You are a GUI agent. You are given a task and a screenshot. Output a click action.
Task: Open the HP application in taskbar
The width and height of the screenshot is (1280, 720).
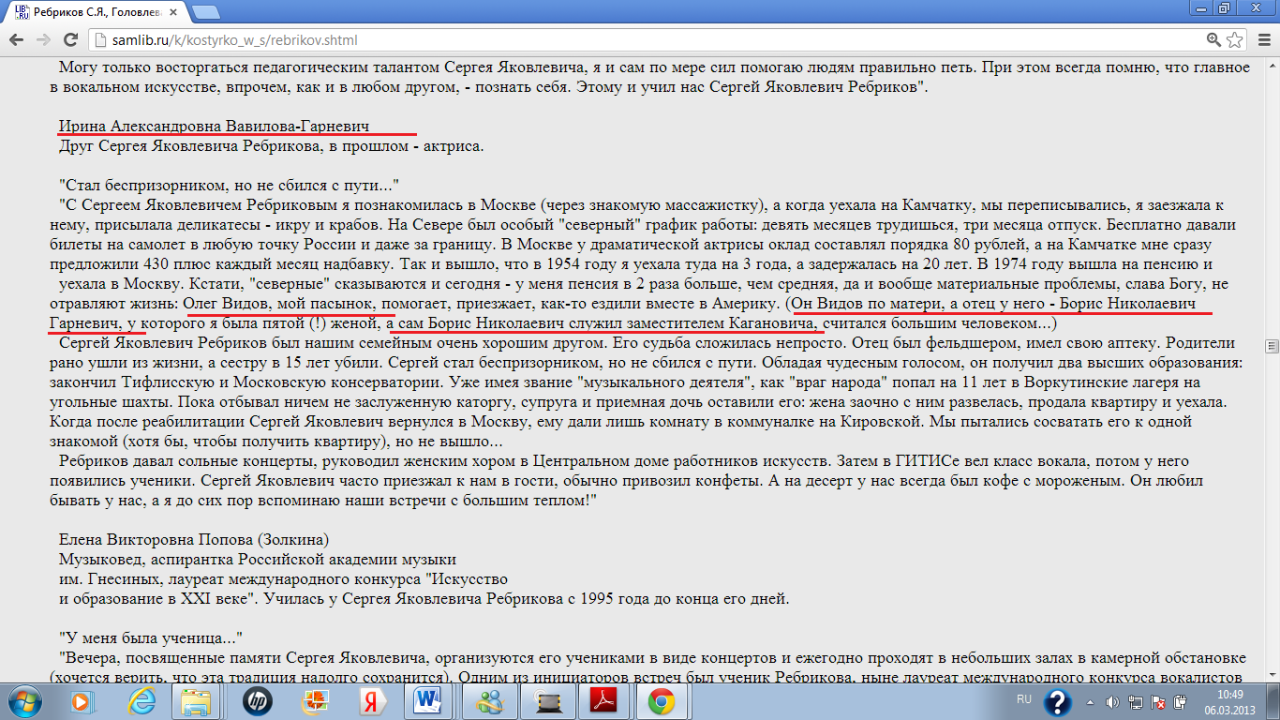257,702
